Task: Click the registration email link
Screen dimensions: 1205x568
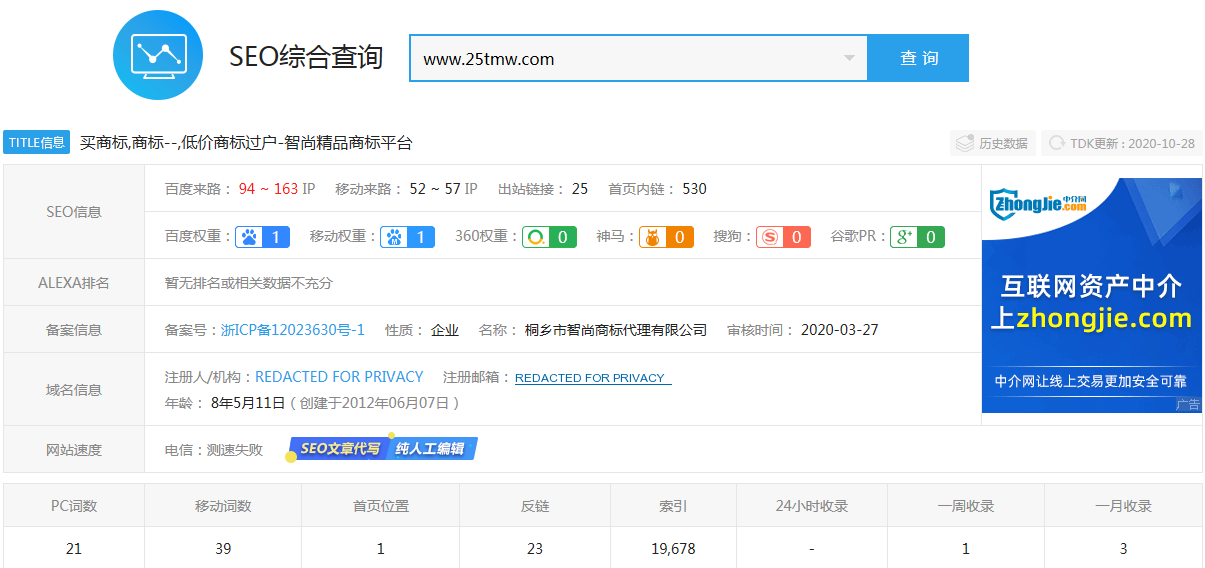Action: [x=592, y=378]
